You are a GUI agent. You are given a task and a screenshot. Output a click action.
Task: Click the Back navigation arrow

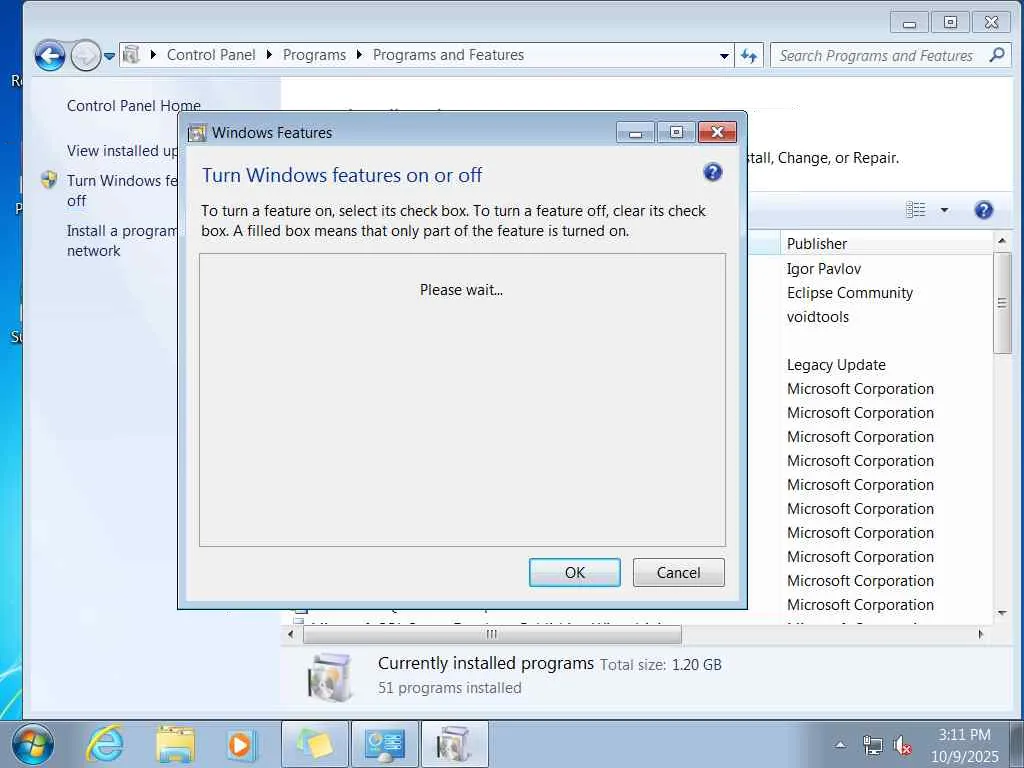(50, 56)
